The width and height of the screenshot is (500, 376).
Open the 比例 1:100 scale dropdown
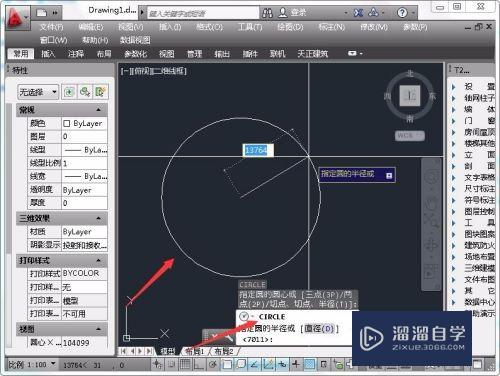(x=32, y=364)
